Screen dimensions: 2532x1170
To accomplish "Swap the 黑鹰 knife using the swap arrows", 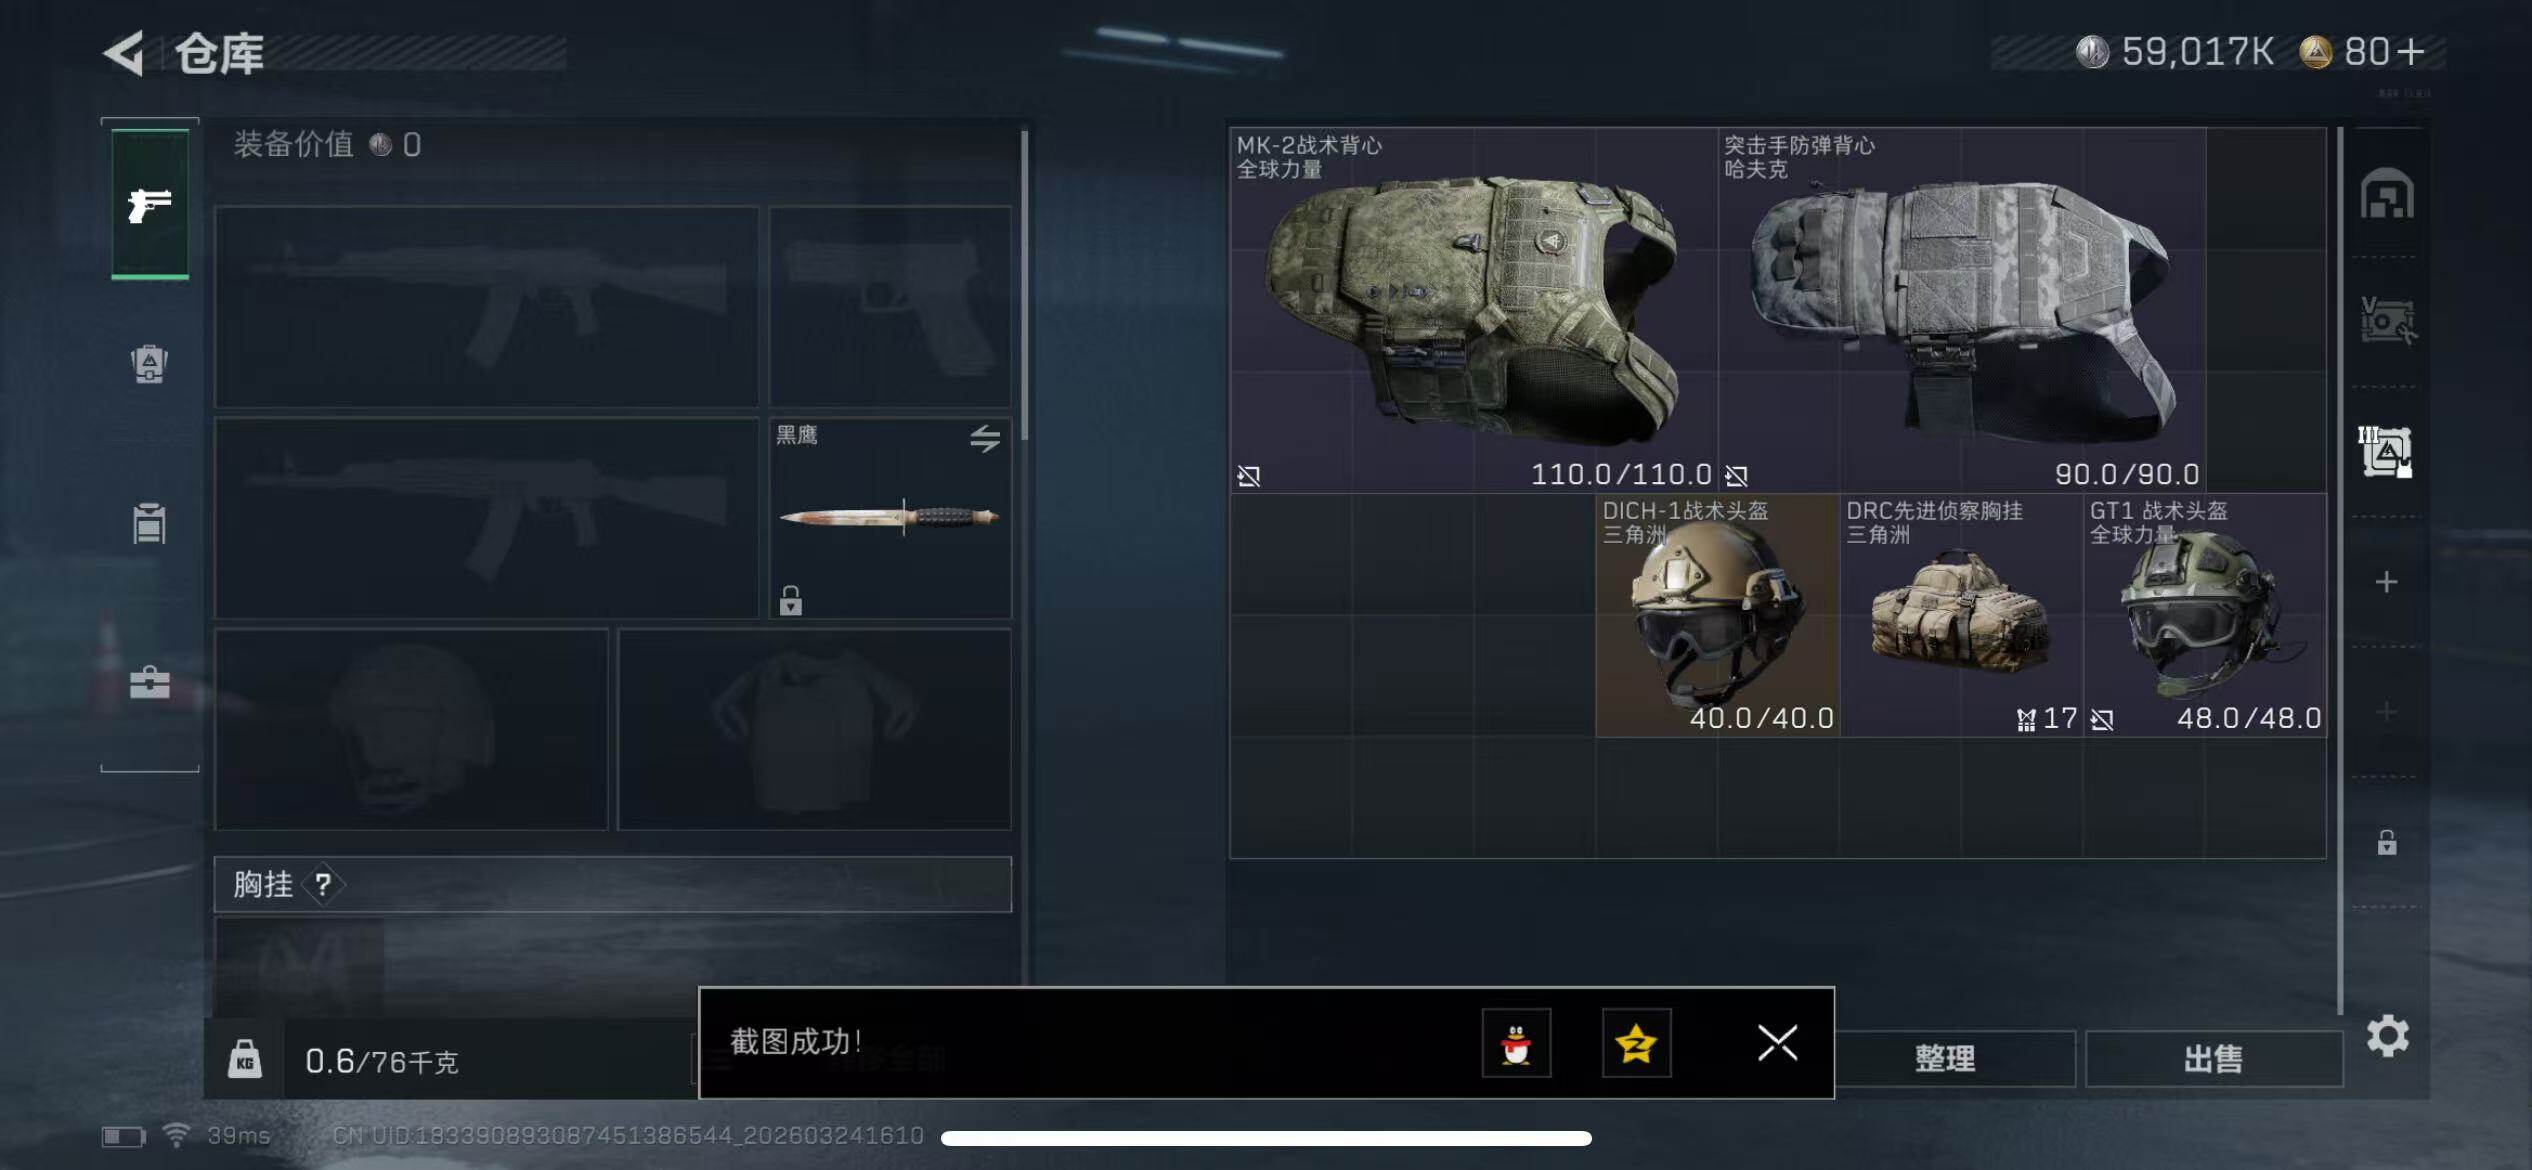I will (x=984, y=438).
